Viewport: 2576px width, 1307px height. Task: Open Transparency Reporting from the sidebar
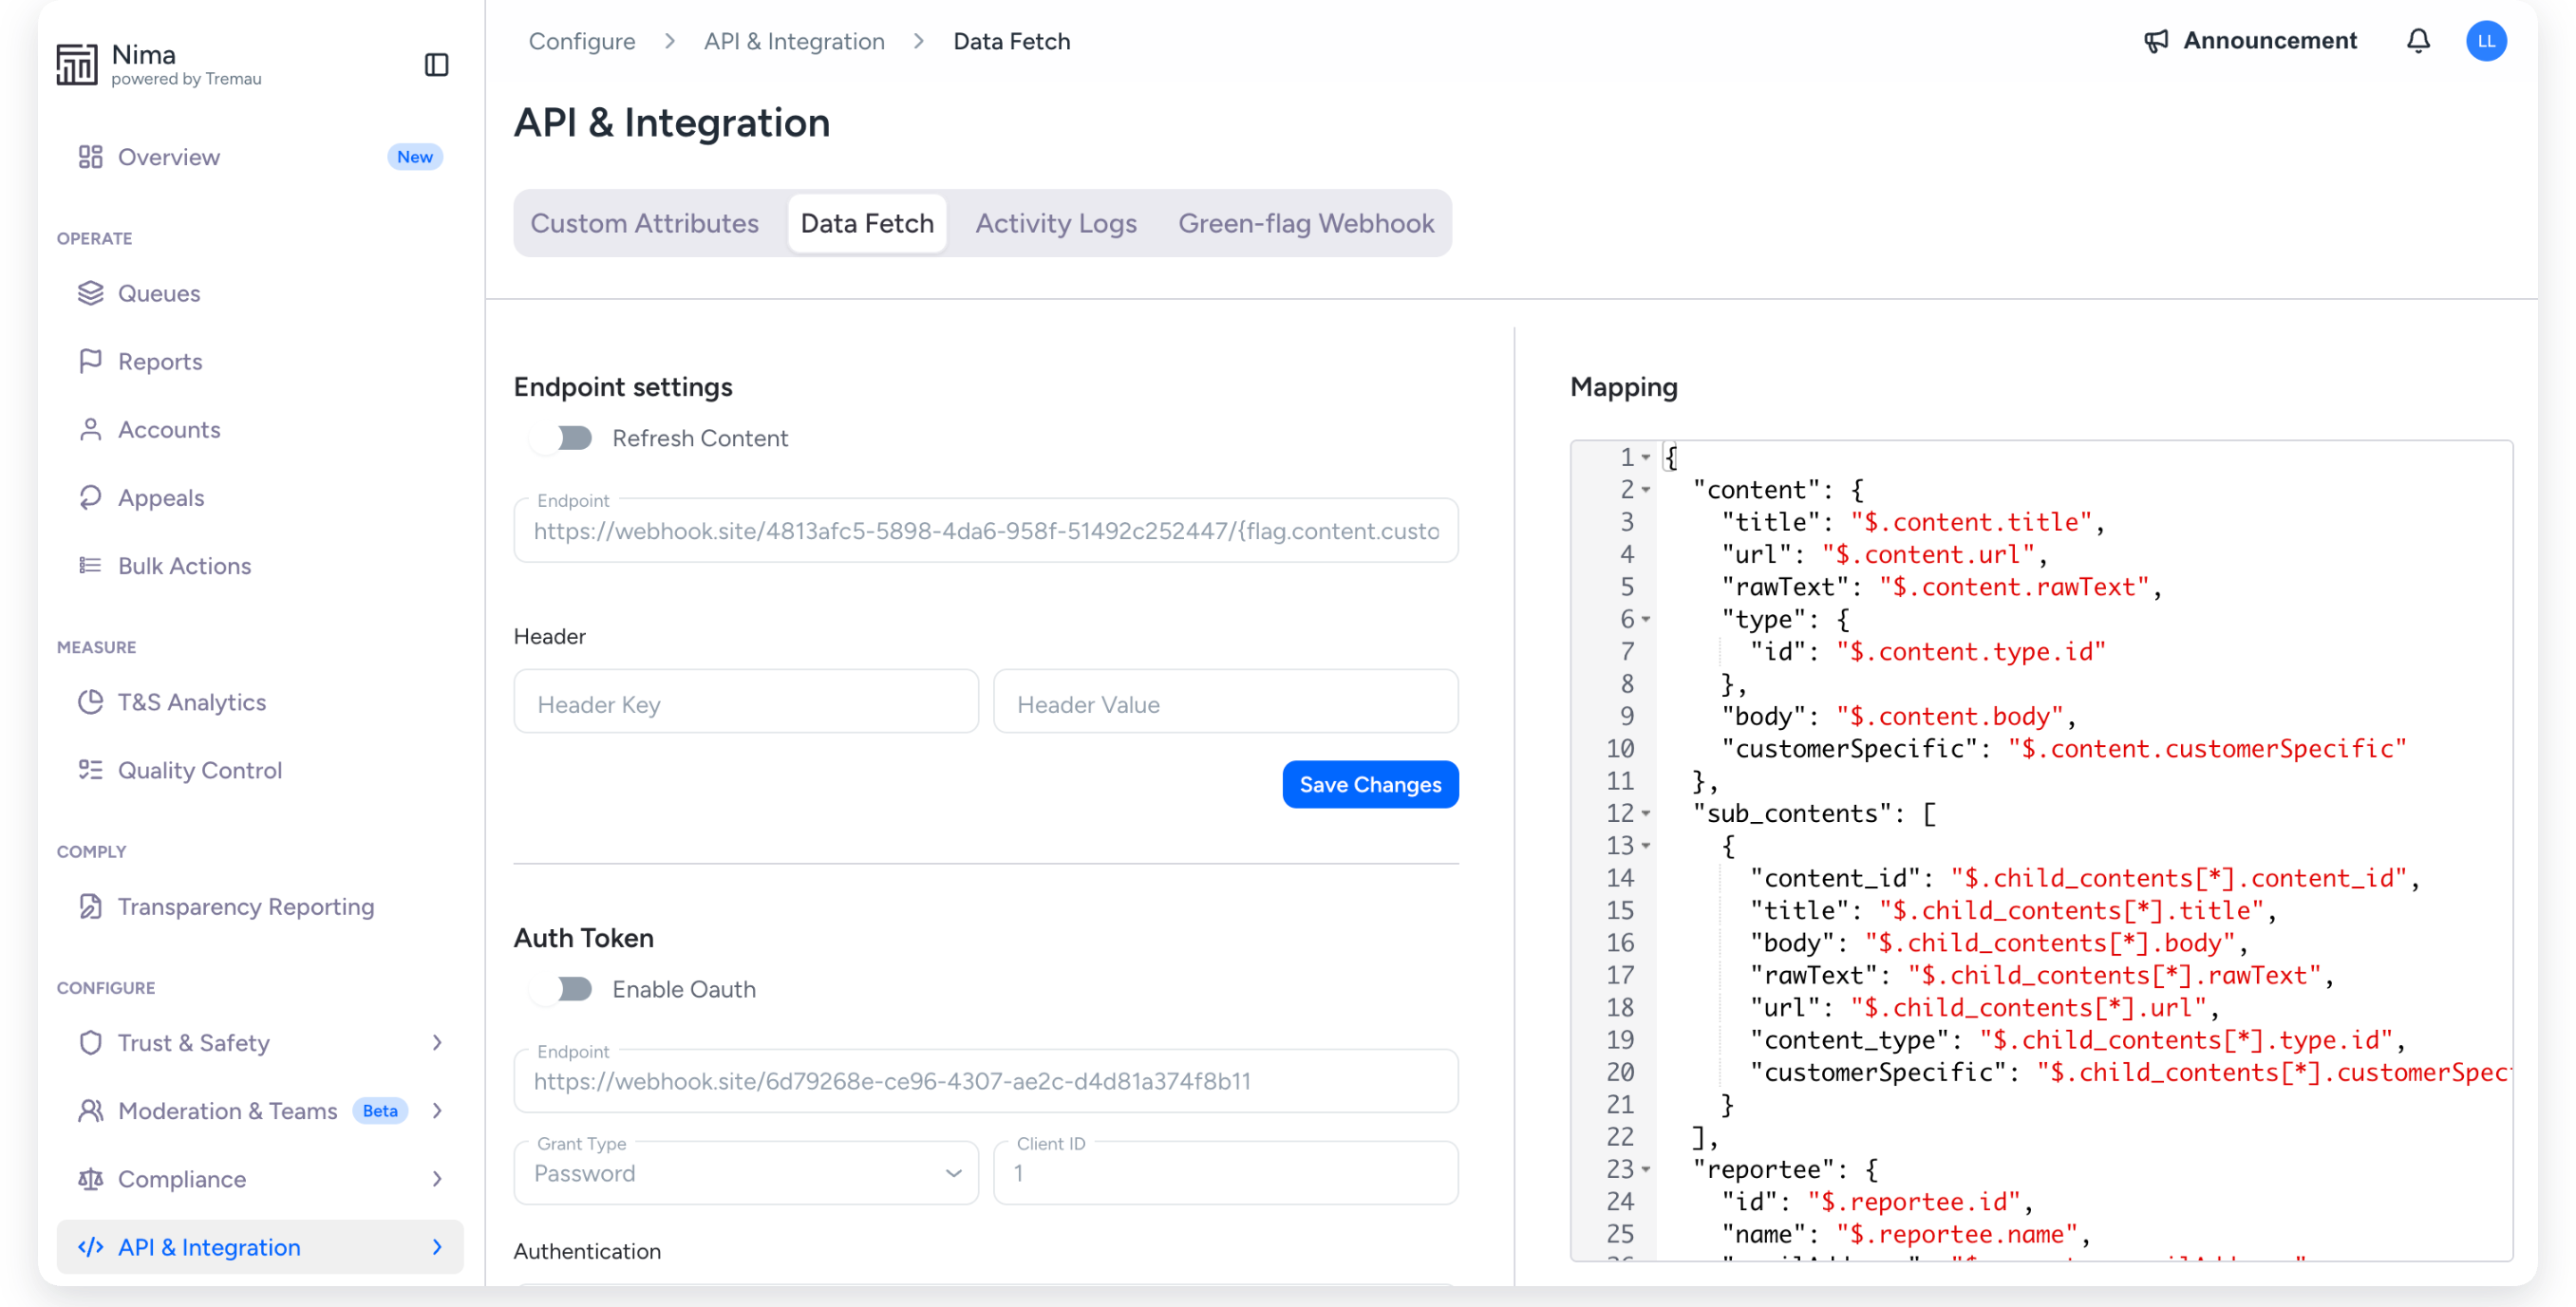[x=260, y=906]
